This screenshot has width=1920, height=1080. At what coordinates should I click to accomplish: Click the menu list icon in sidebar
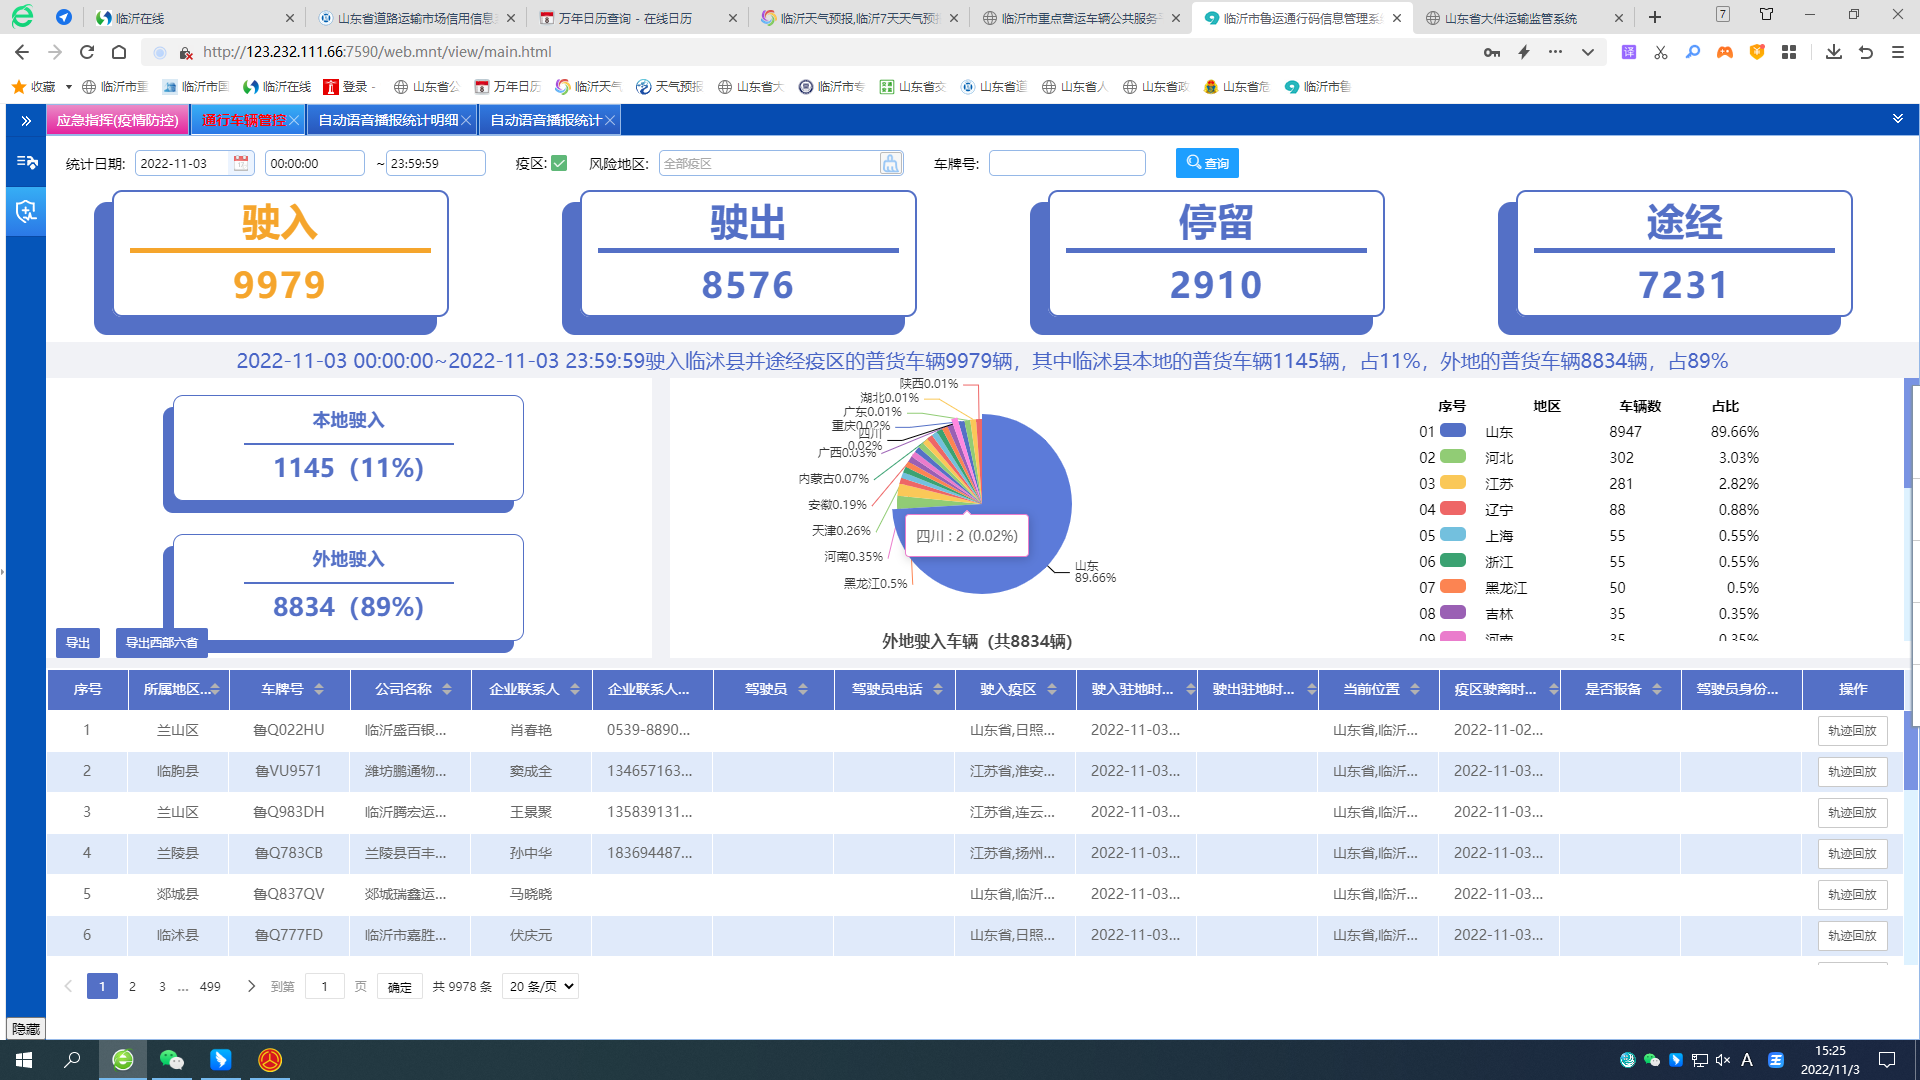click(26, 162)
